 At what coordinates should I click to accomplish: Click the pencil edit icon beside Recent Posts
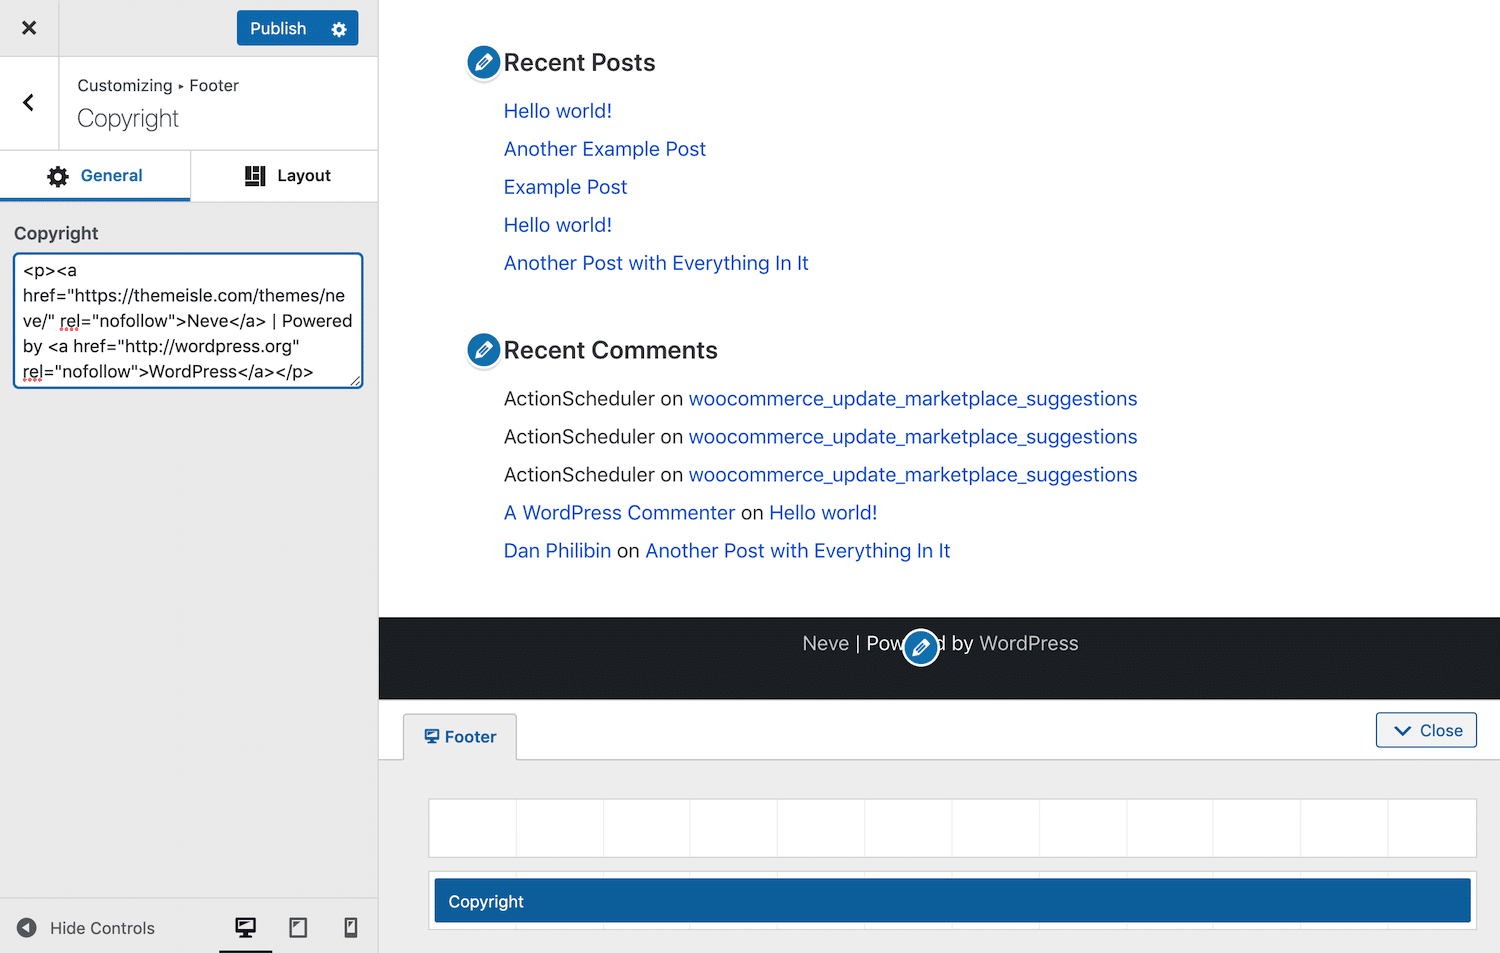[483, 62]
